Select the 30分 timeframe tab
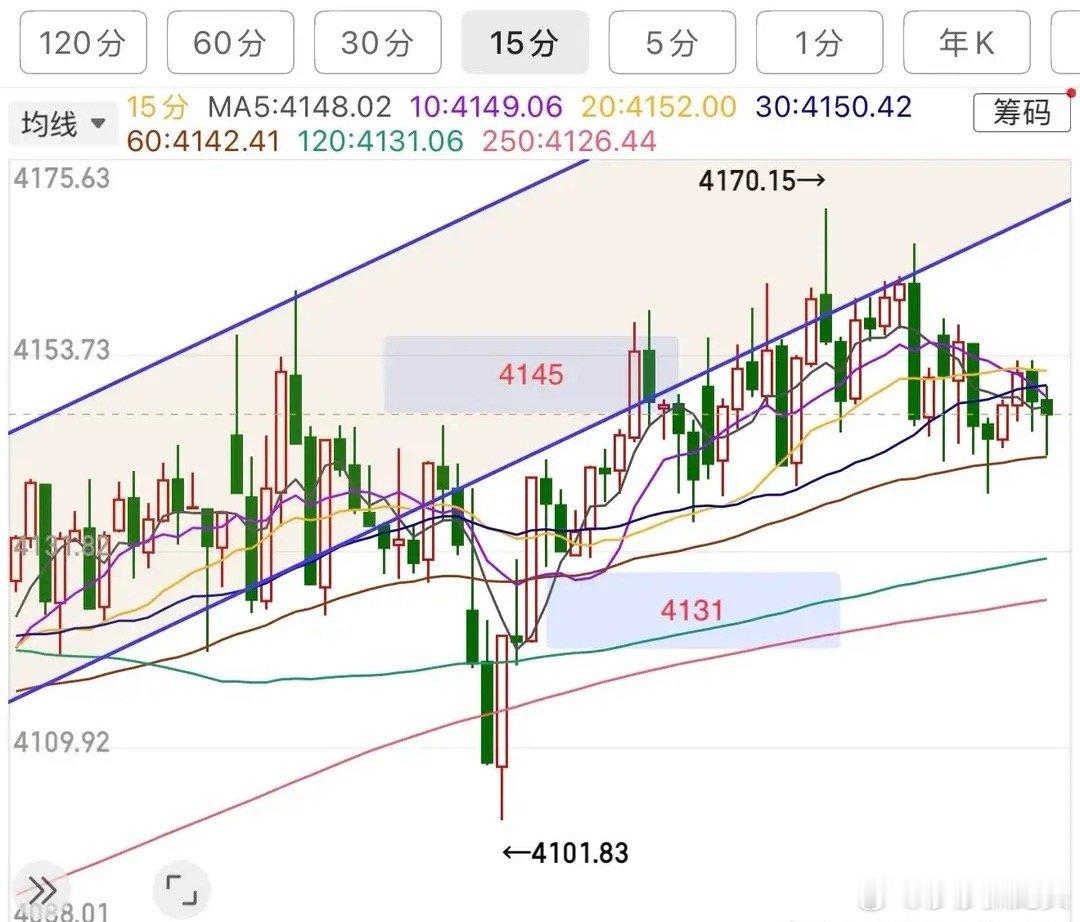 point(377,43)
